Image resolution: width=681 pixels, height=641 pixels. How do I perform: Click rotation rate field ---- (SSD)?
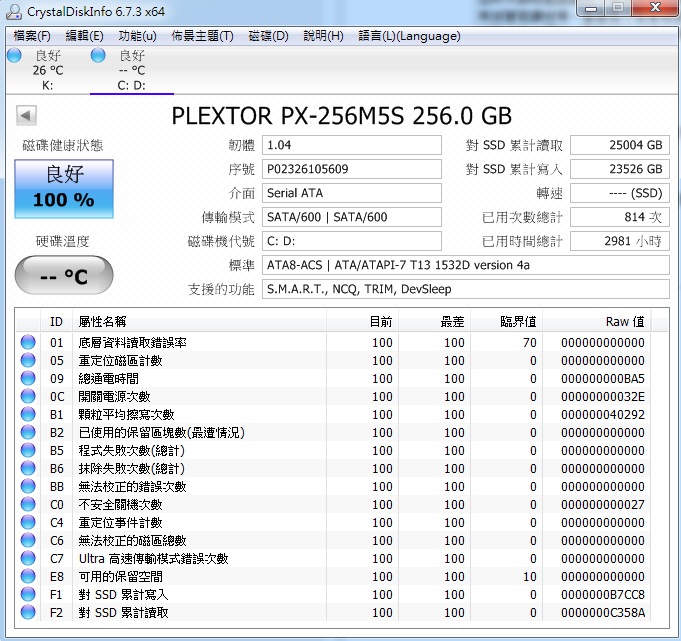[620, 193]
